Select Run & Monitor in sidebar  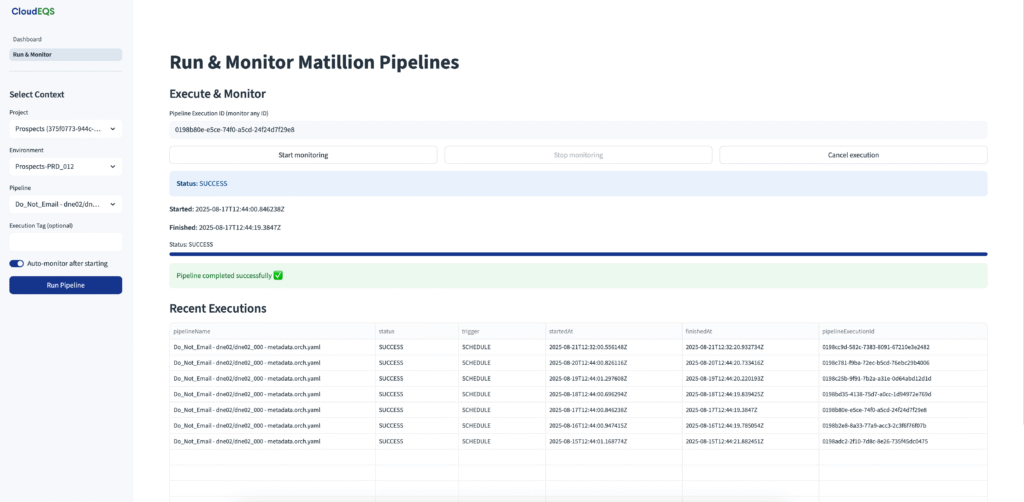coord(65,55)
